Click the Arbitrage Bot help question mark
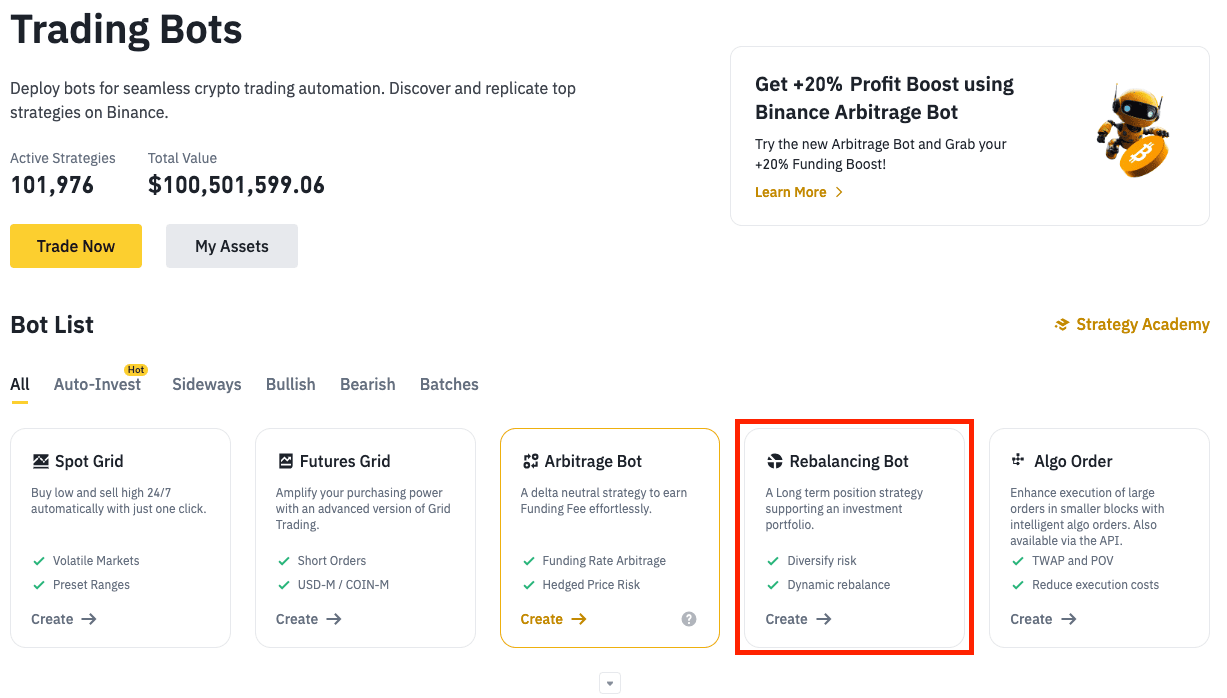The width and height of the screenshot is (1227, 698). pos(689,619)
